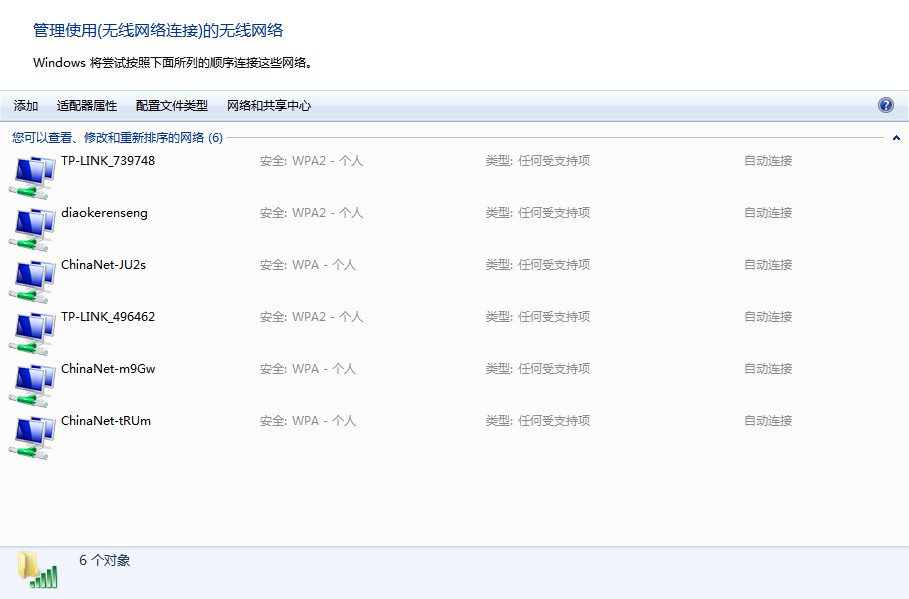Click the group header 您可以查看、修改和重新排序的网络 (6)

coord(117,137)
